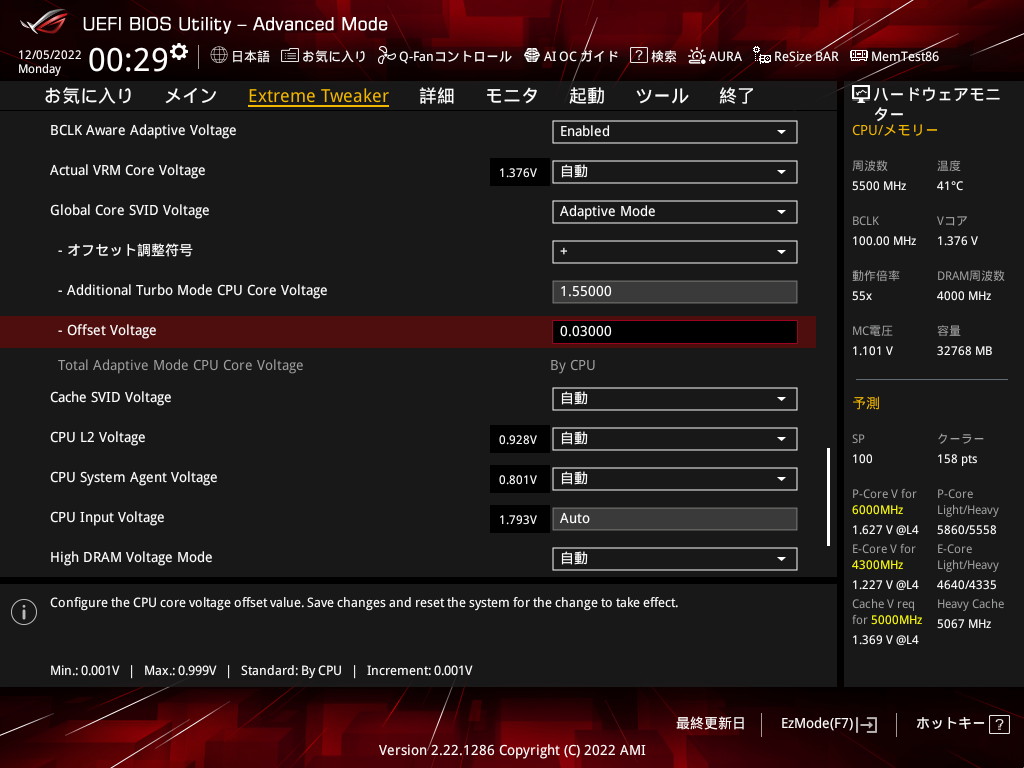Click the settings list scrollbar
This screenshot has width=1024, height=768.
coord(828,496)
